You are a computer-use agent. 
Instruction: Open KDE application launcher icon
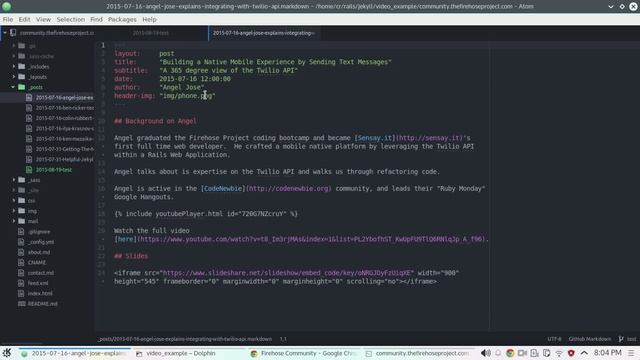7,353
